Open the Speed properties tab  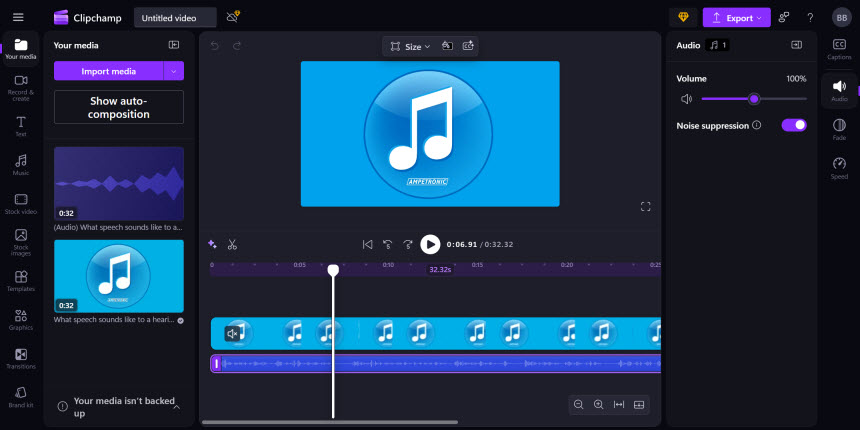point(839,168)
